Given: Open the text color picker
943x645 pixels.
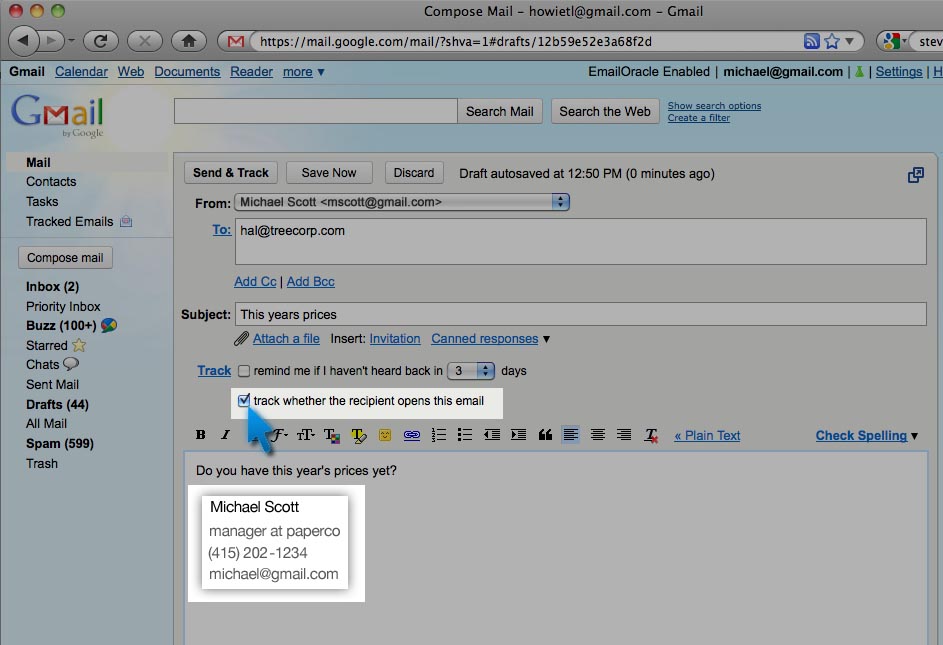Looking at the screenshot, I should [332, 435].
